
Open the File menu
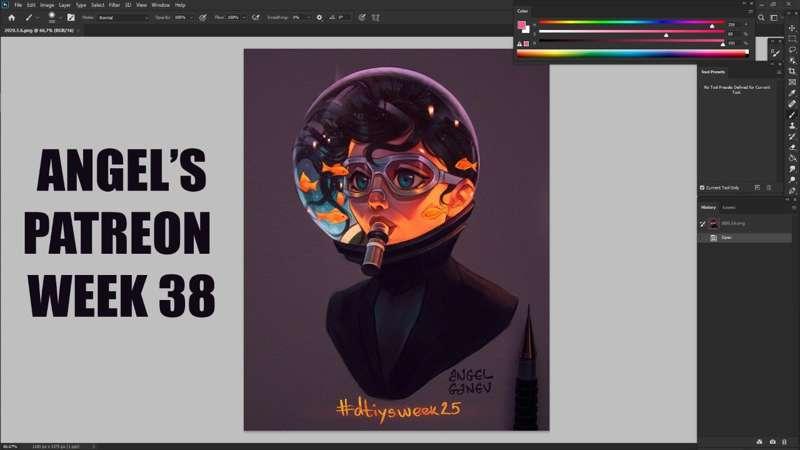(x=18, y=5)
